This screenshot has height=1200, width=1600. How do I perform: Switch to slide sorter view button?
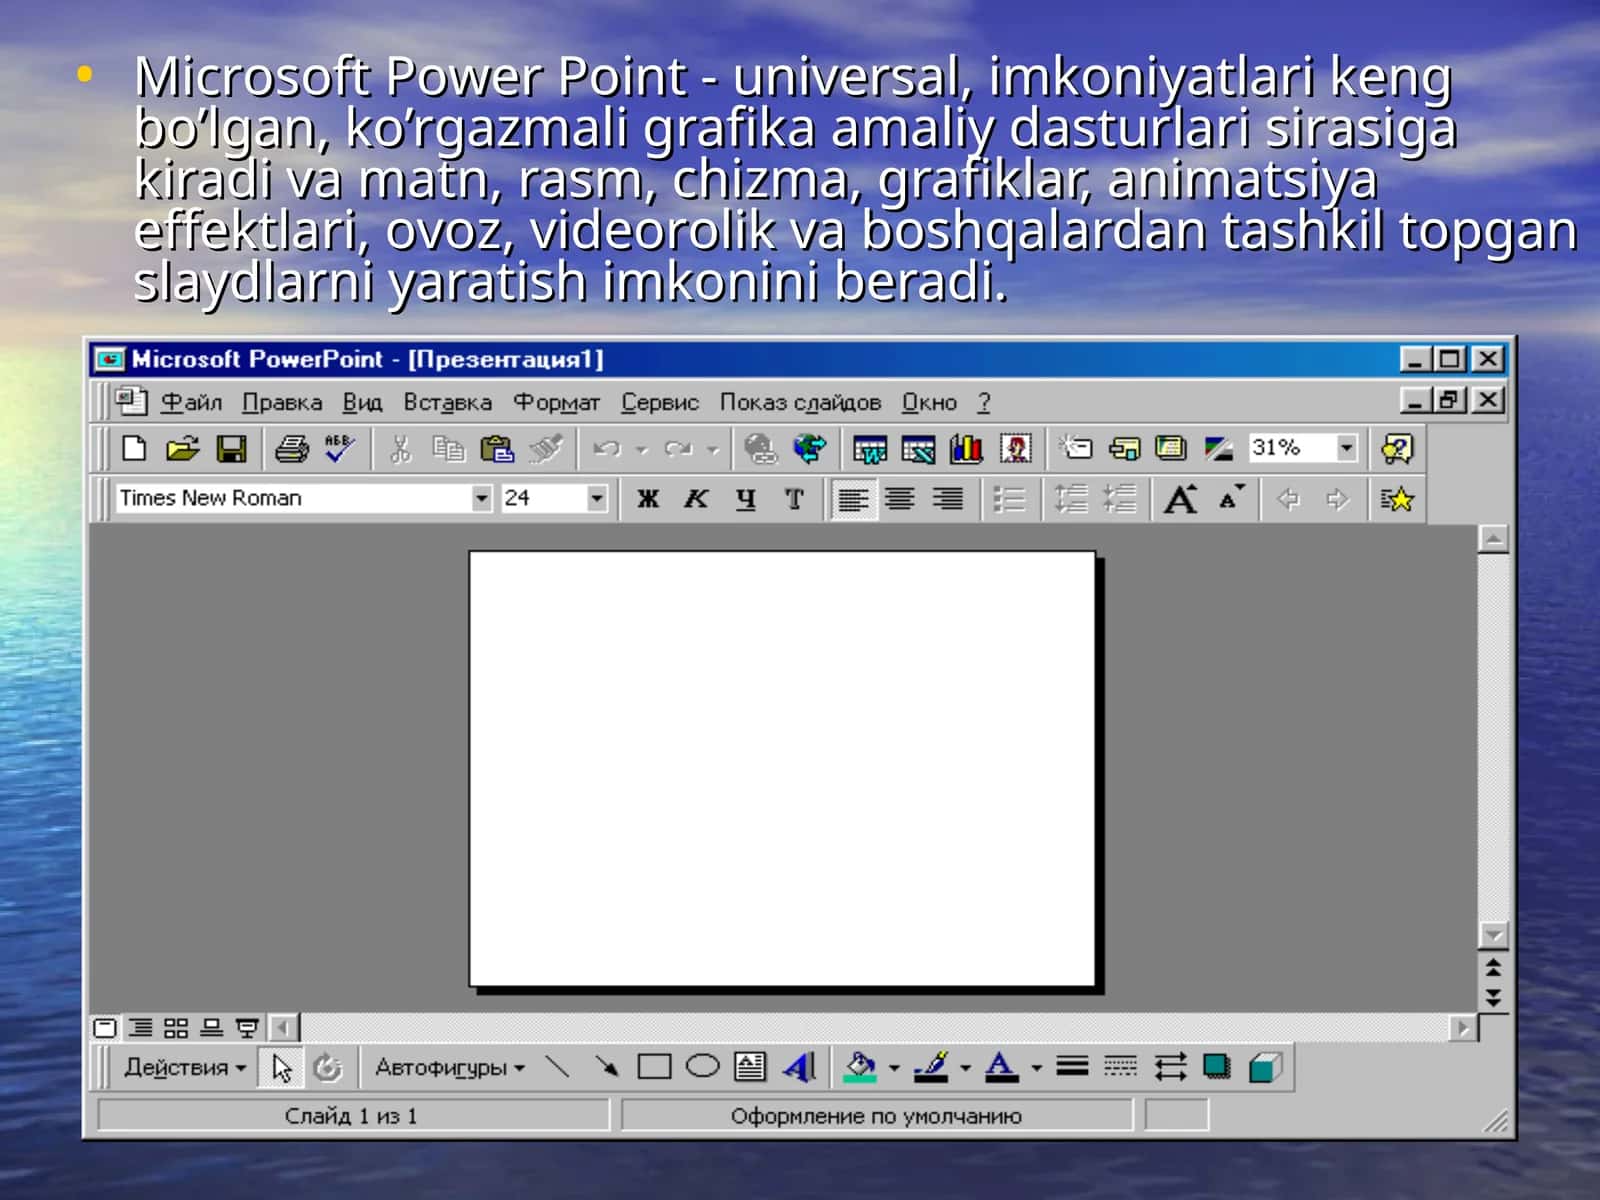pos(176,1027)
